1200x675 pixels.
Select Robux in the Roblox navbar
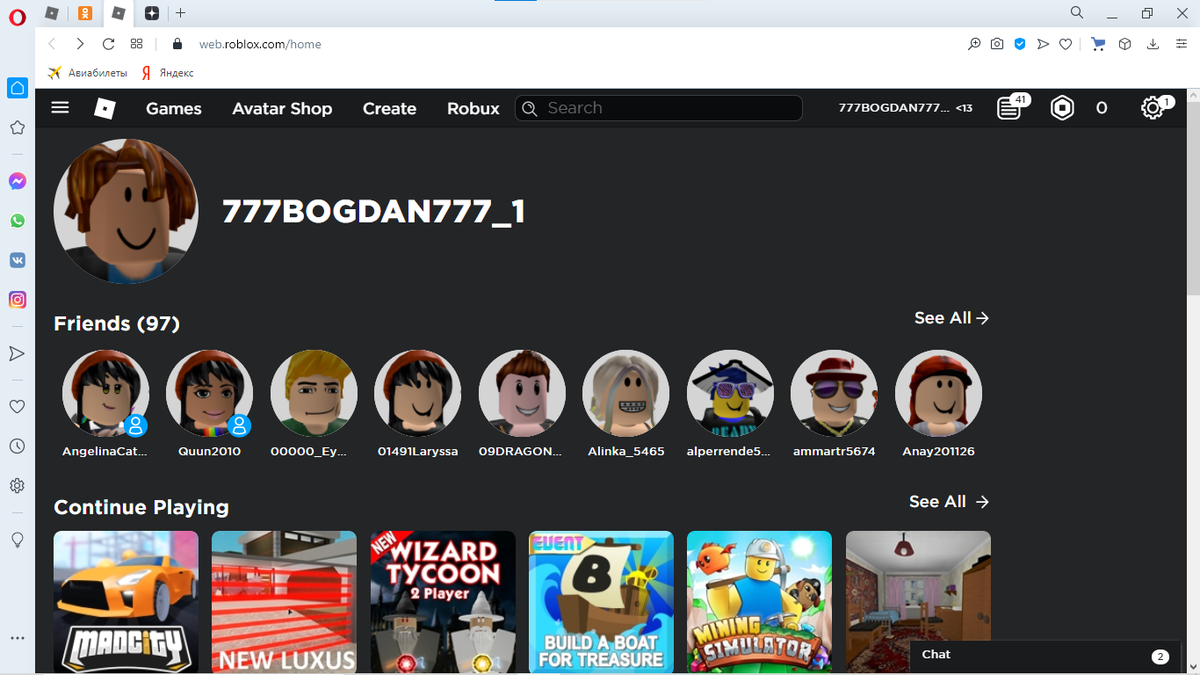473,108
